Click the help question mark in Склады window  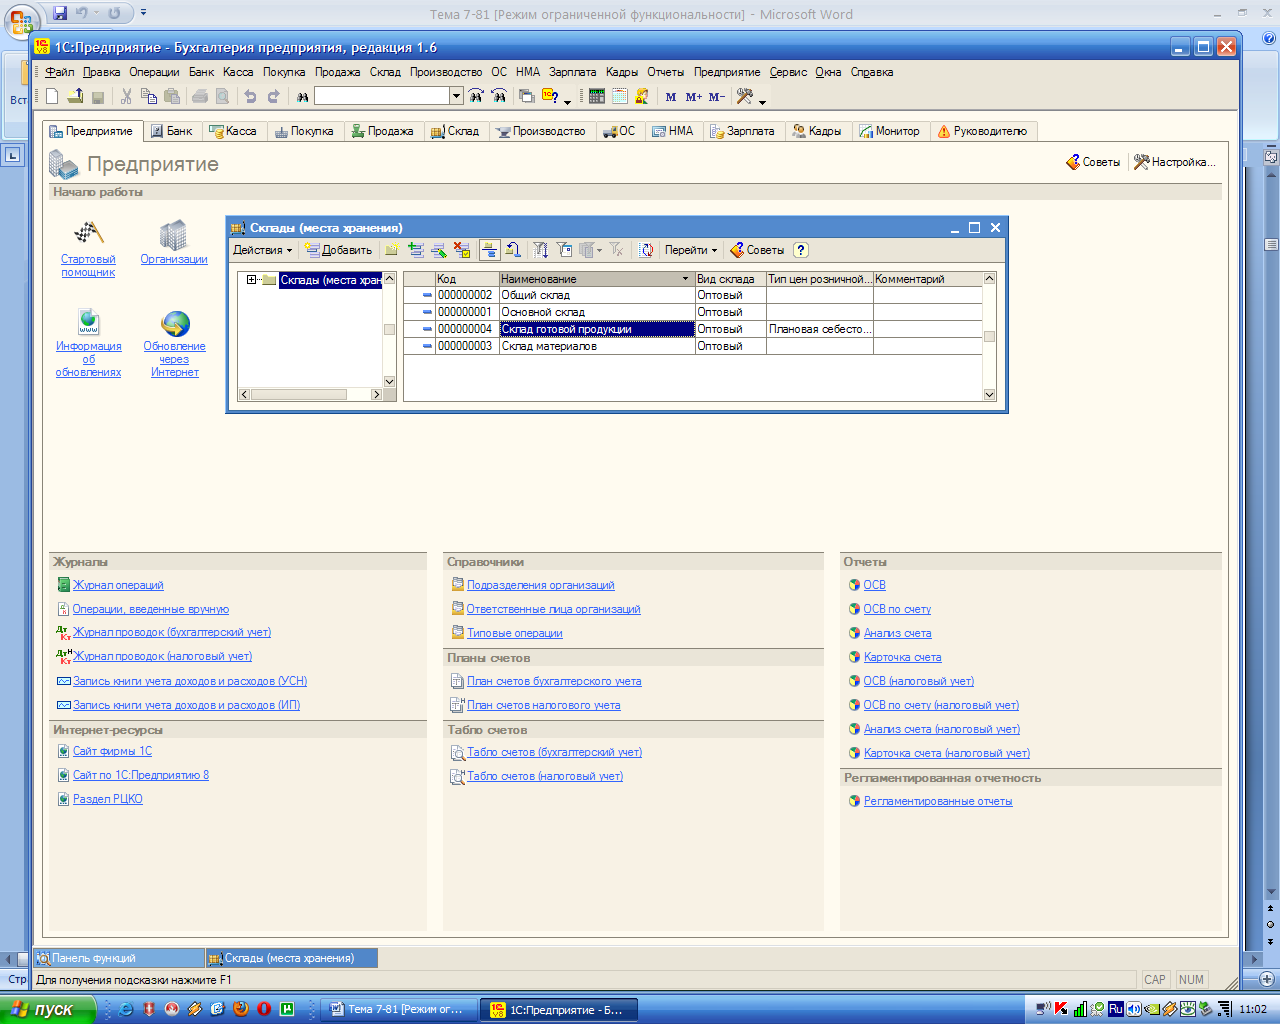[x=800, y=250]
